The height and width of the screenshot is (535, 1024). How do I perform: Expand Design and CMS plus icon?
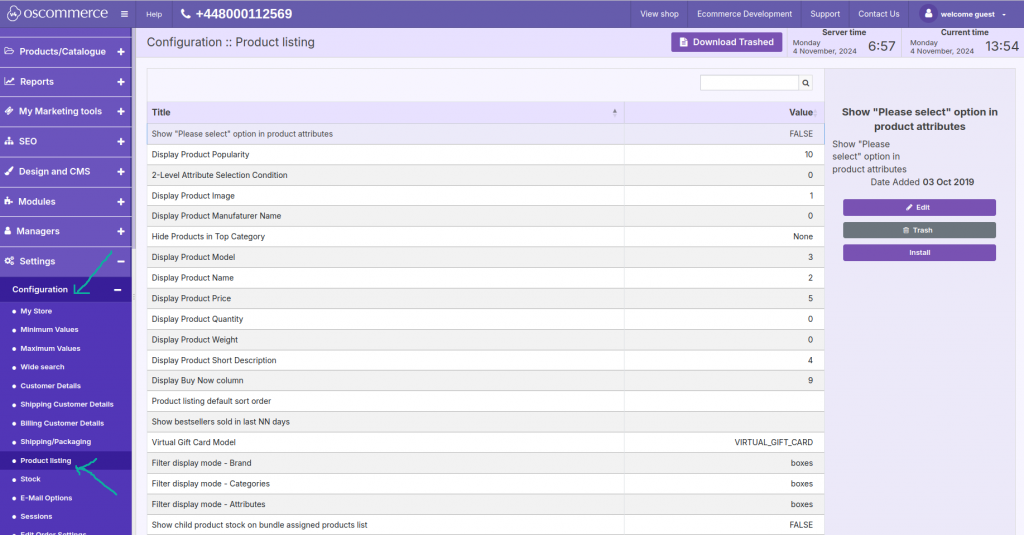[121, 172]
